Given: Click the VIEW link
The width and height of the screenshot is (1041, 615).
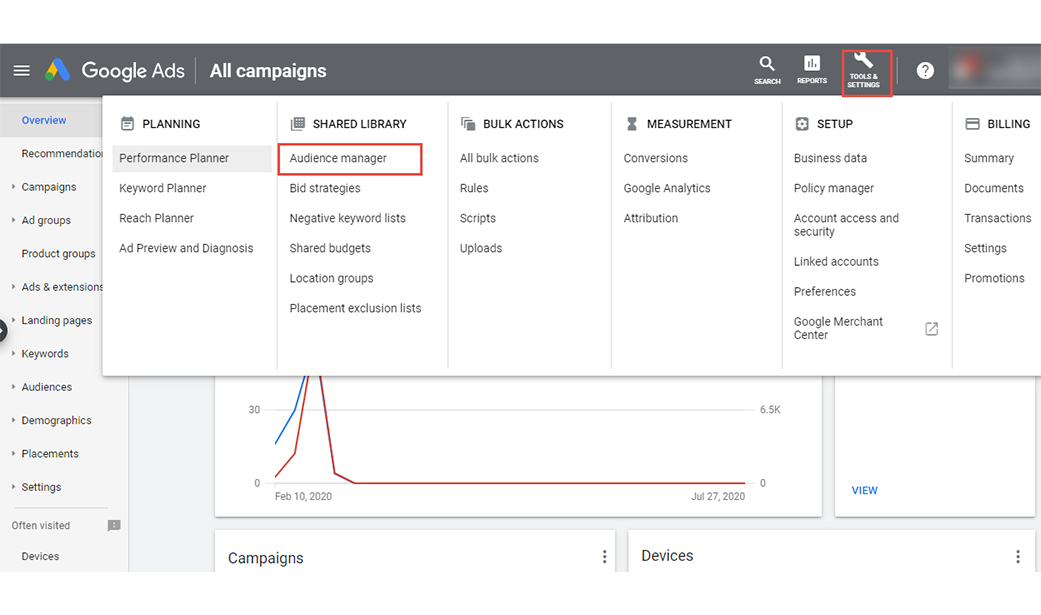Looking at the screenshot, I should [864, 490].
